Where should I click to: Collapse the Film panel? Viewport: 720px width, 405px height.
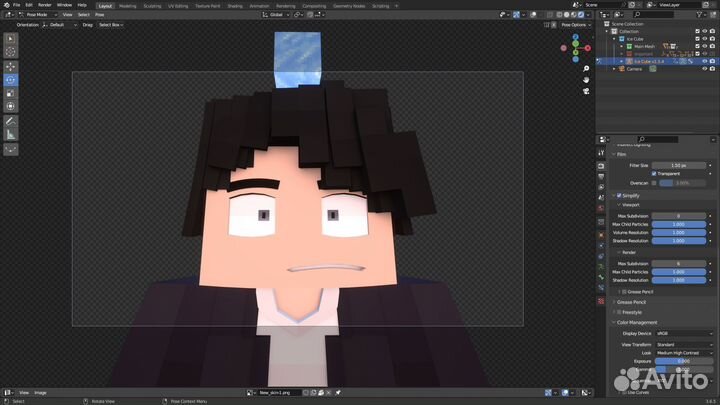pyautogui.click(x=619, y=154)
